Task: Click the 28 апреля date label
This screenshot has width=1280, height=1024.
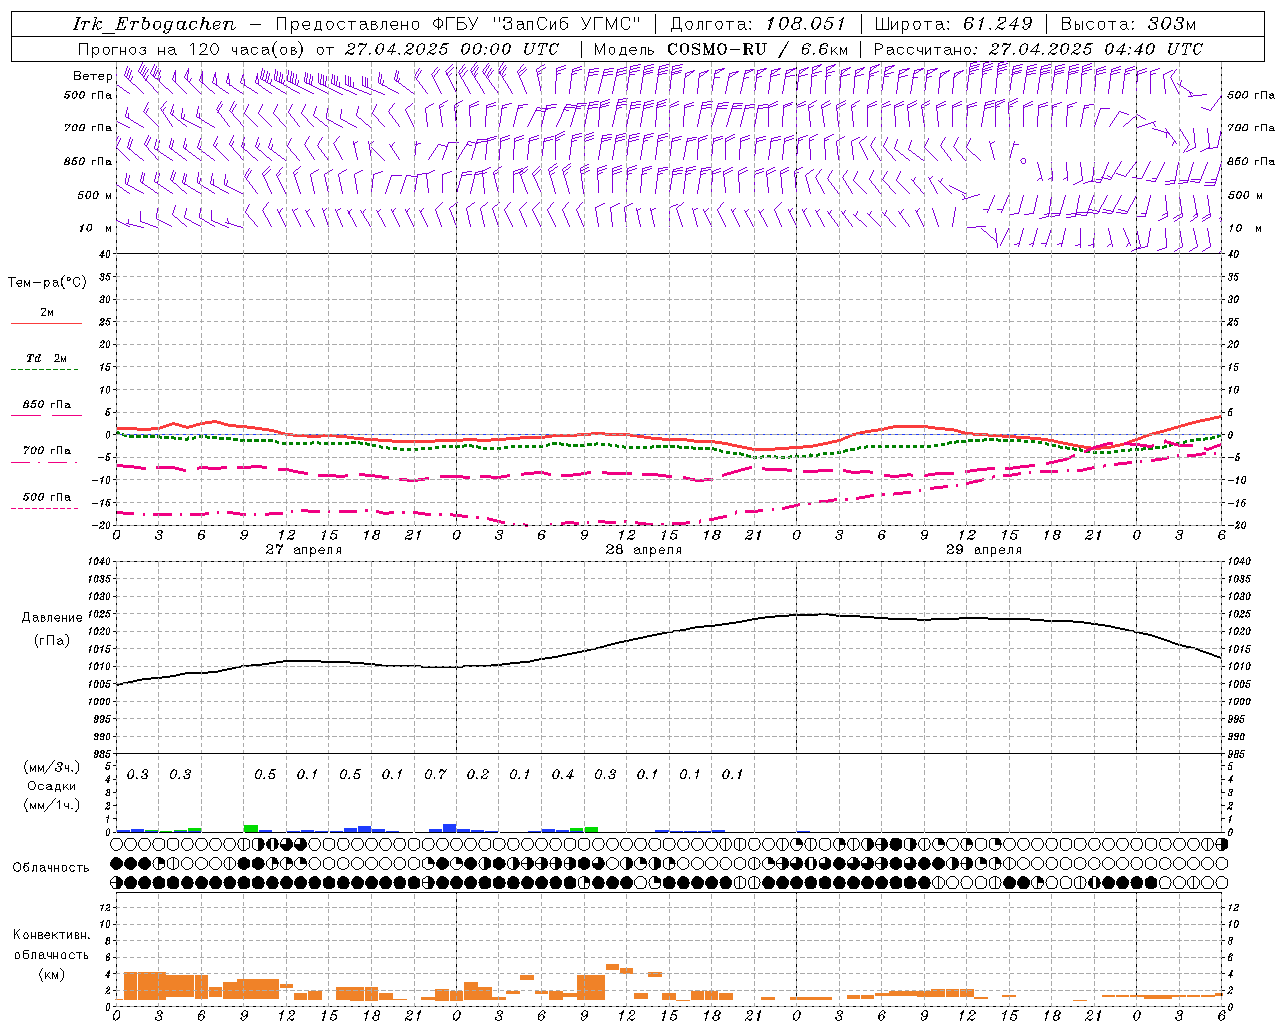Action: [643, 550]
